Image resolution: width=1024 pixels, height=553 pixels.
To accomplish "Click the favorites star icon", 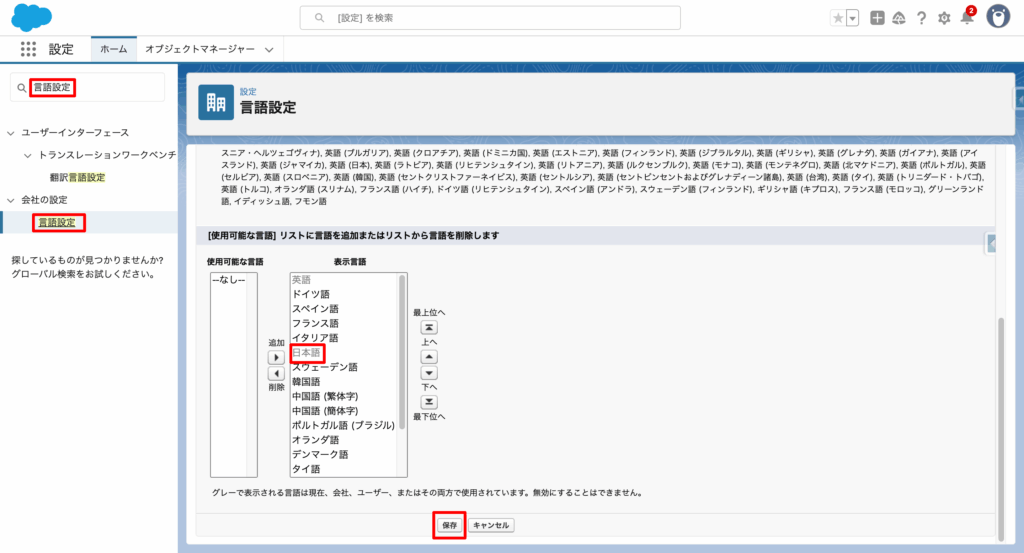I will (x=838, y=18).
